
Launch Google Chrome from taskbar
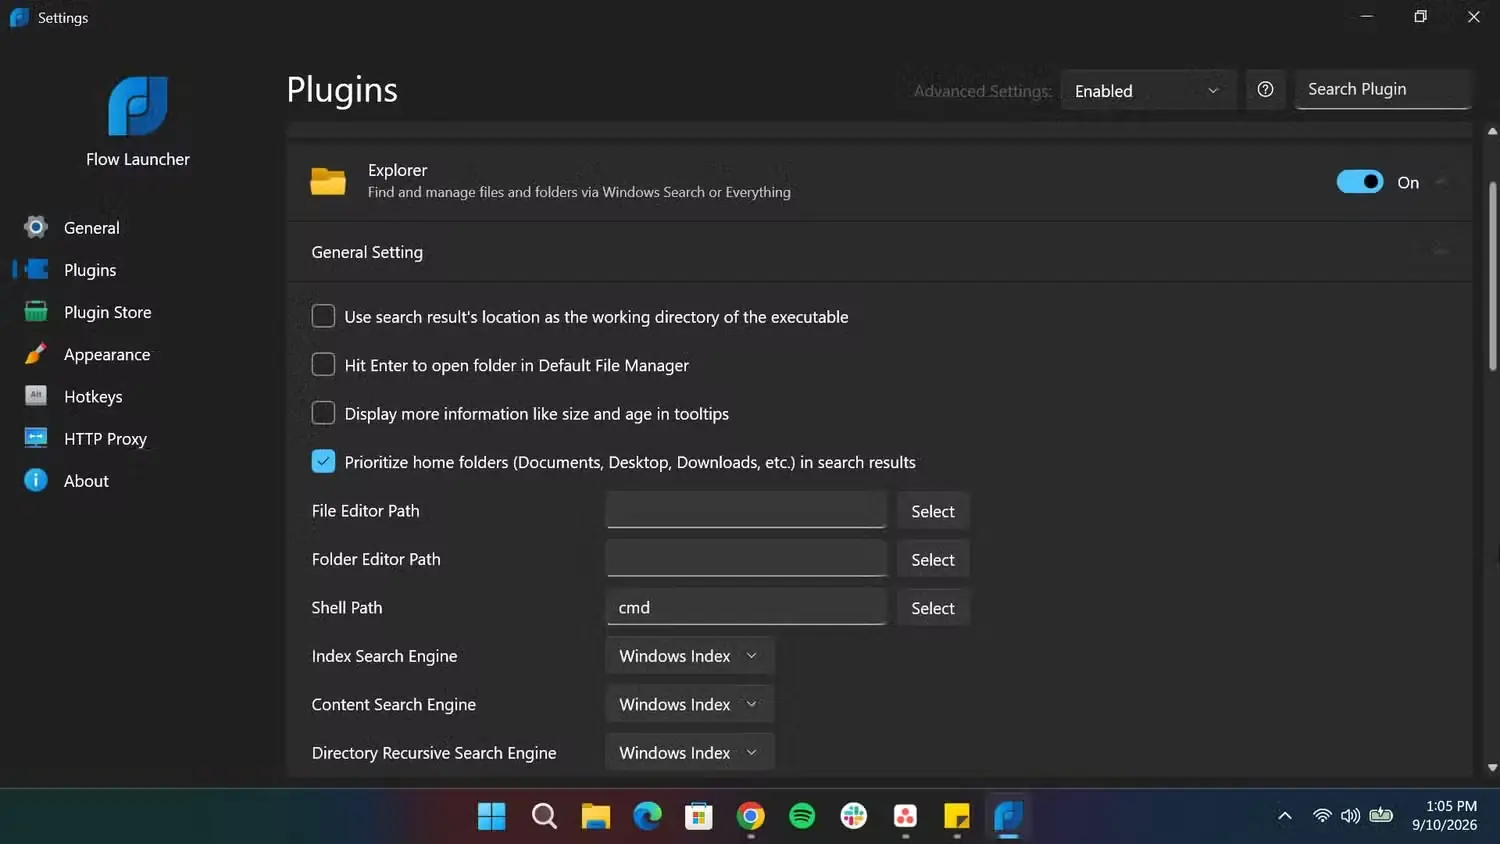tap(751, 816)
